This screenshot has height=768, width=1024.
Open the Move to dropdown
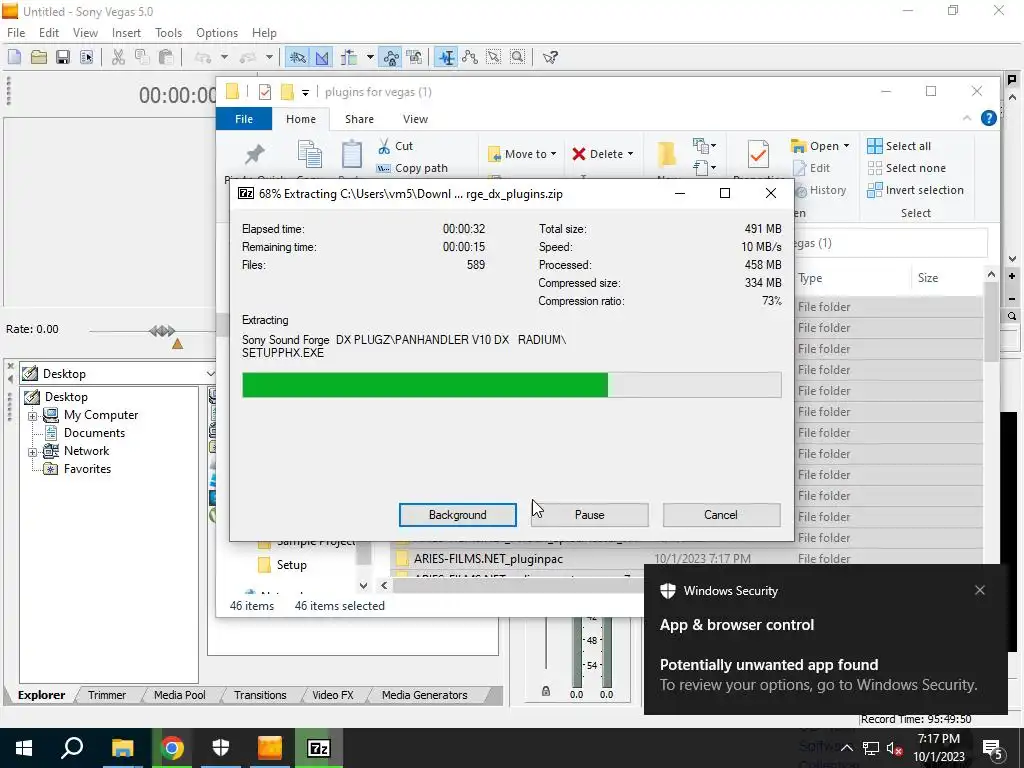coord(522,154)
